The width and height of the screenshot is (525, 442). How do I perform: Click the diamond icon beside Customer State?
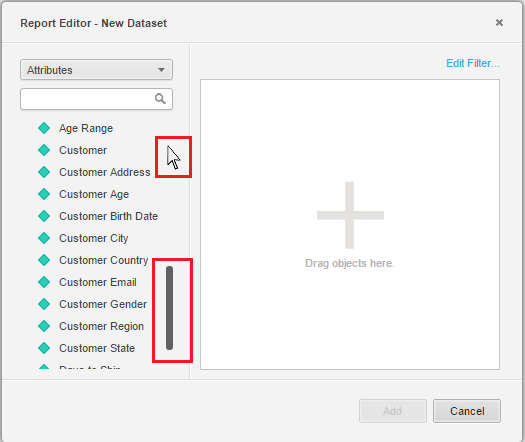click(44, 348)
